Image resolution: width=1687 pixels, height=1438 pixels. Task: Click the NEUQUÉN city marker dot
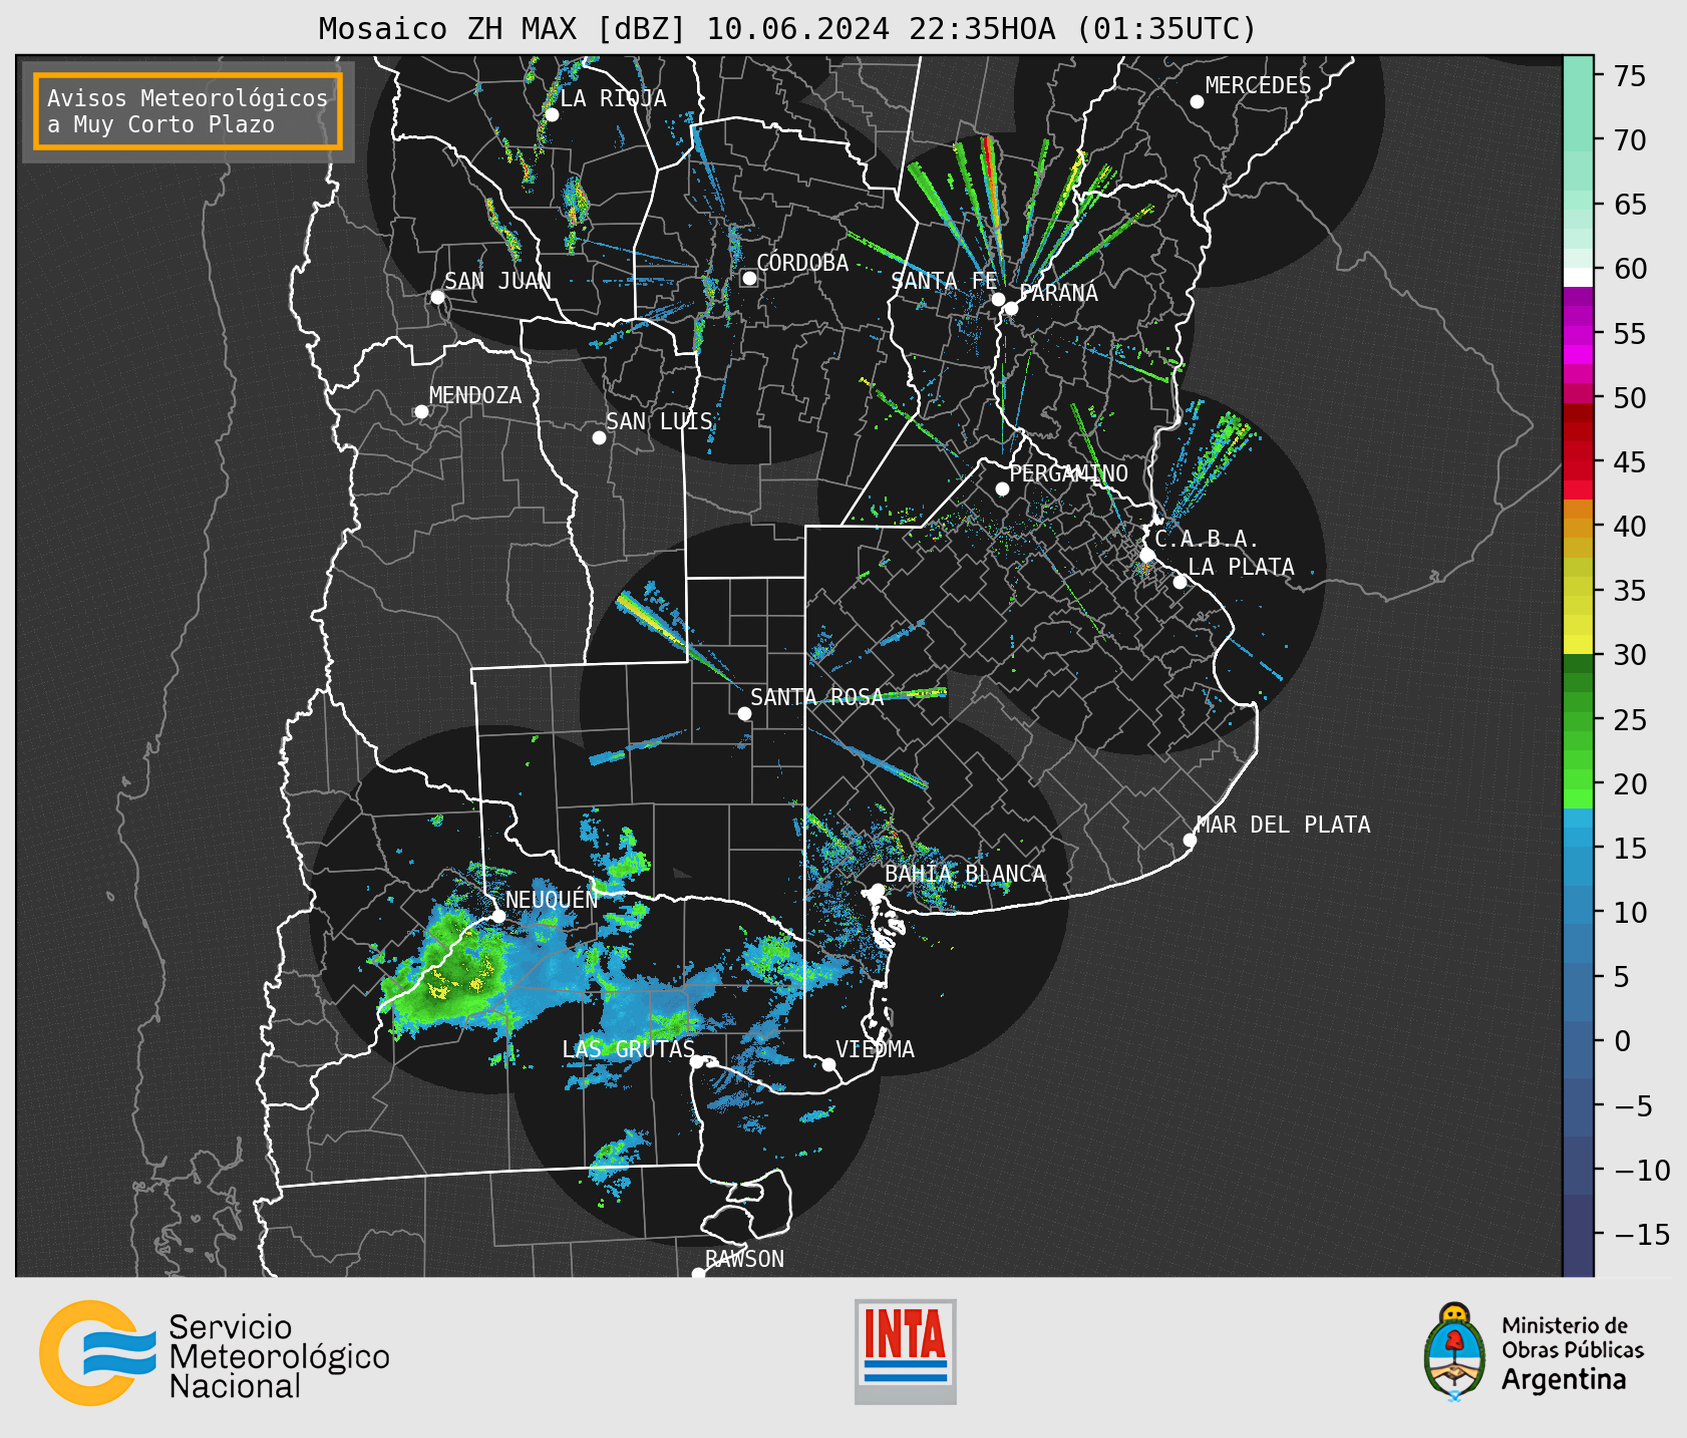click(x=498, y=916)
